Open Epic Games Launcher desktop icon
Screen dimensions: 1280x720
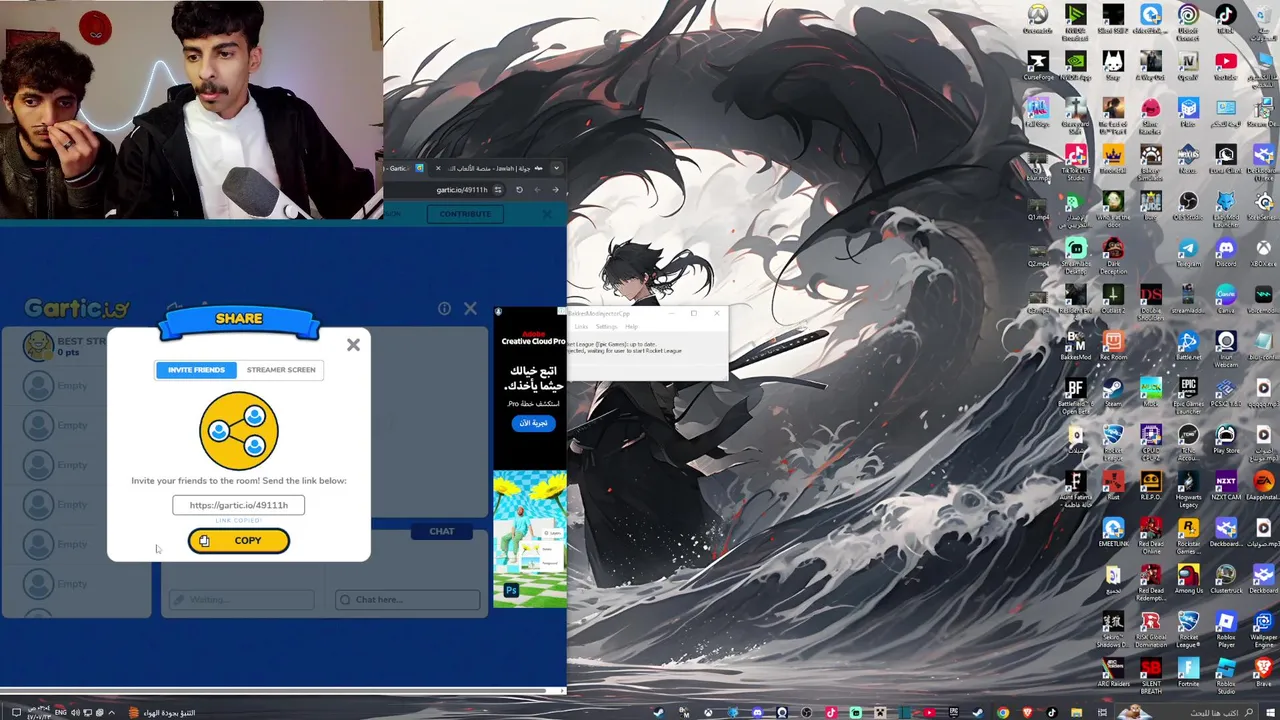click(1188, 396)
